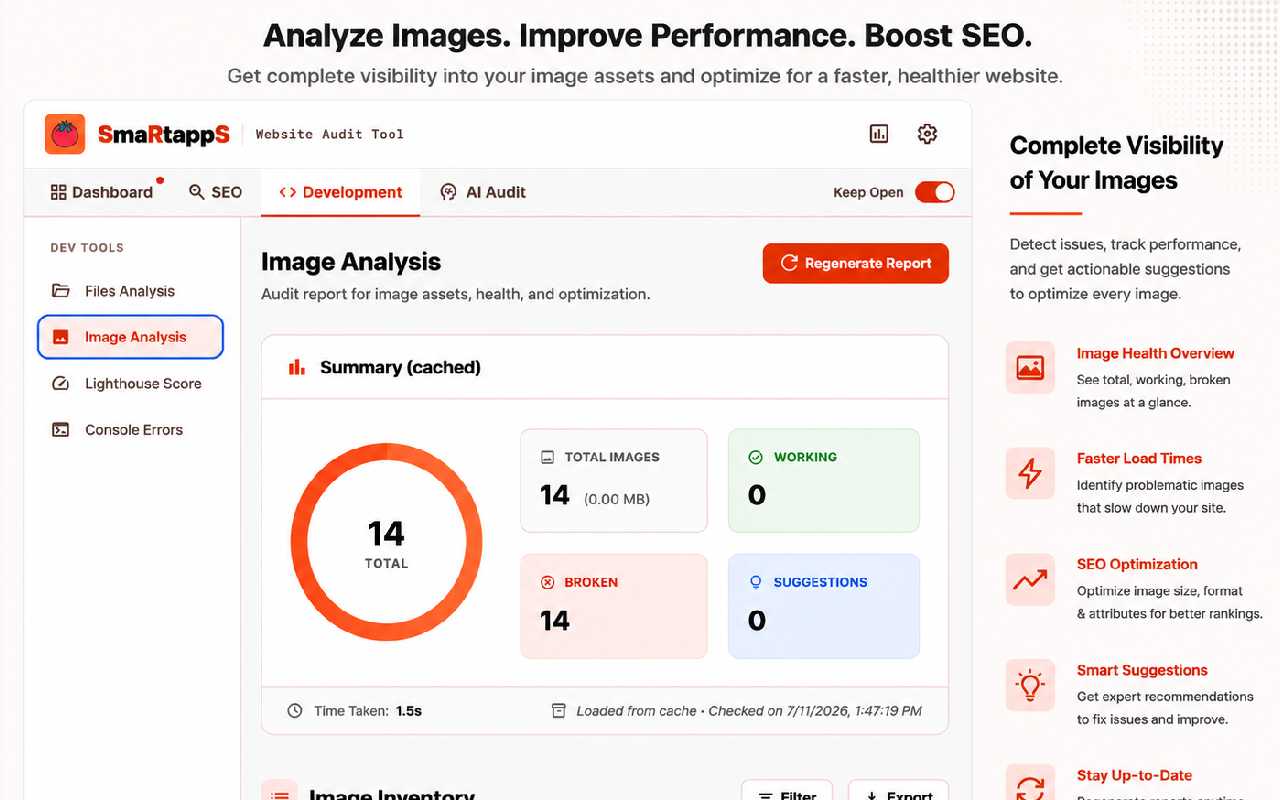Open Console Errors sidebar item
Image resolution: width=1280 pixels, height=800 pixels.
pyautogui.click(x=130, y=430)
